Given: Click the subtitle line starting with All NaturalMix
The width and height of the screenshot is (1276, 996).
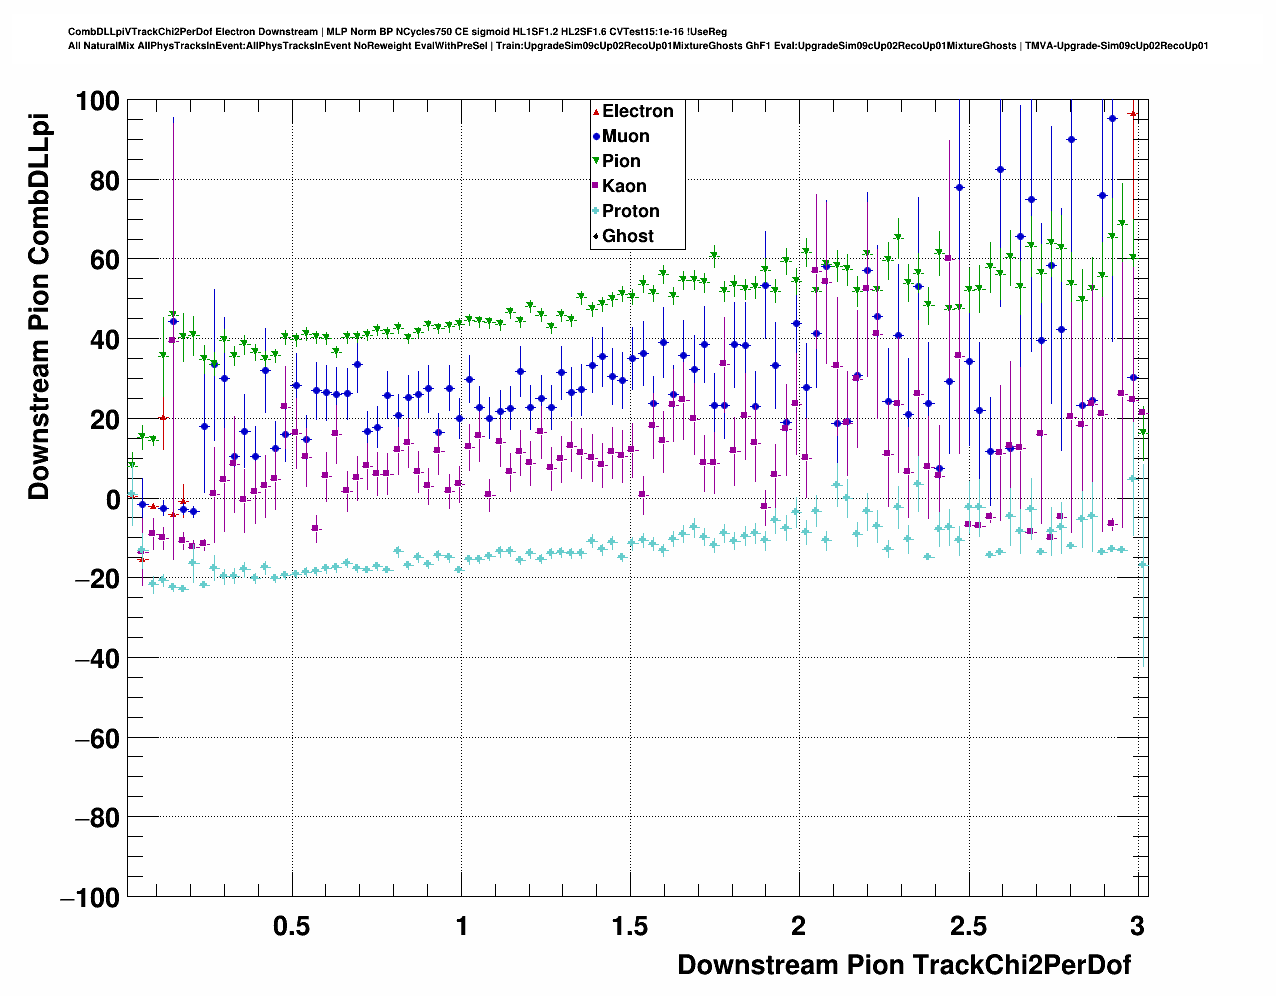Looking at the screenshot, I should [638, 45].
